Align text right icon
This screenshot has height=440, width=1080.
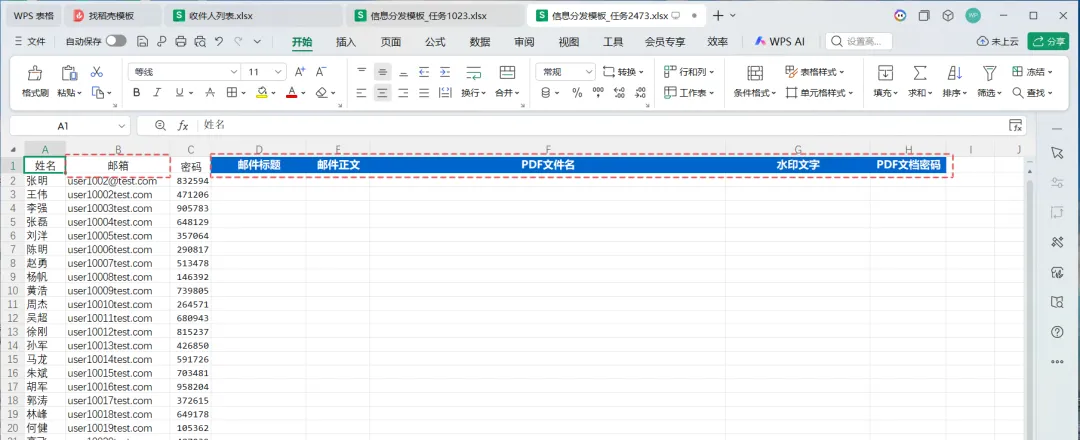click(x=404, y=92)
